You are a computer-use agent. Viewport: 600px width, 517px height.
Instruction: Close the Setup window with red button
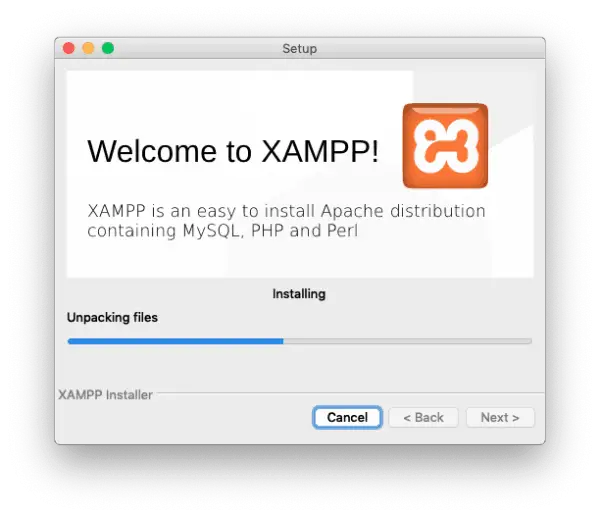[69, 48]
